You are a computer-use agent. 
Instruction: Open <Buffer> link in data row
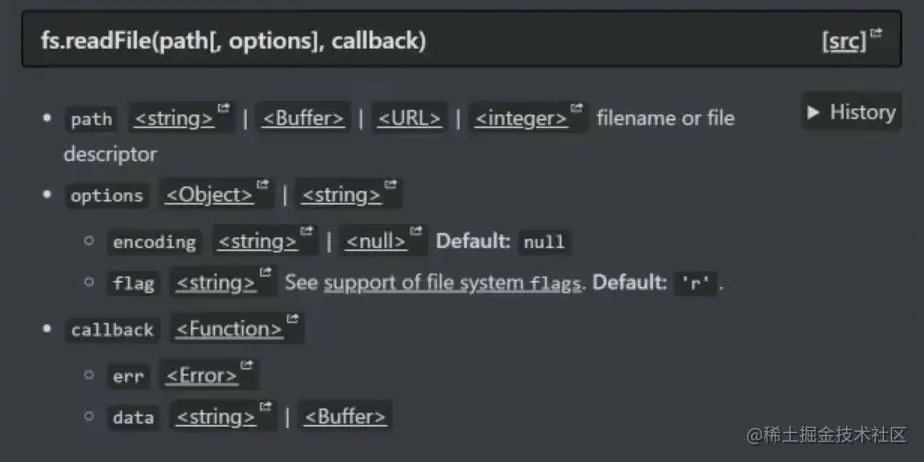(345, 417)
